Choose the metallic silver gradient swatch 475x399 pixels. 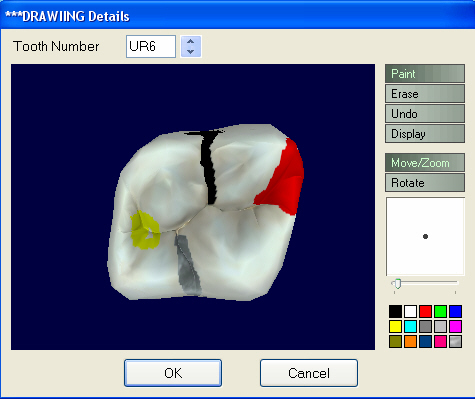[x=455, y=342]
